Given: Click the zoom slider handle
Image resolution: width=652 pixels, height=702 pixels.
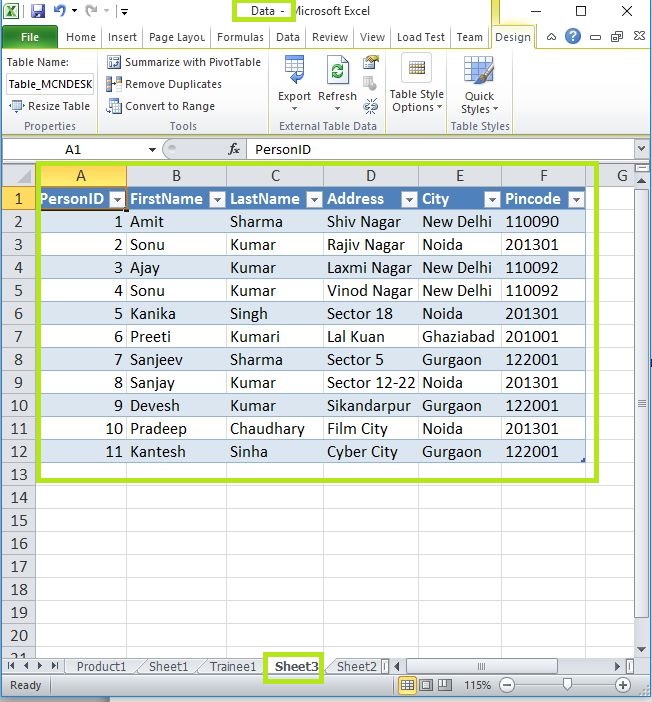Looking at the screenshot, I should pos(567,684).
